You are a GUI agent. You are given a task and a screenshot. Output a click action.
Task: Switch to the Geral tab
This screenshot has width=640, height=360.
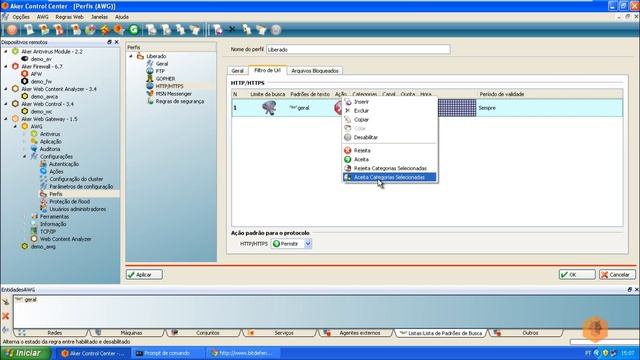click(238, 71)
